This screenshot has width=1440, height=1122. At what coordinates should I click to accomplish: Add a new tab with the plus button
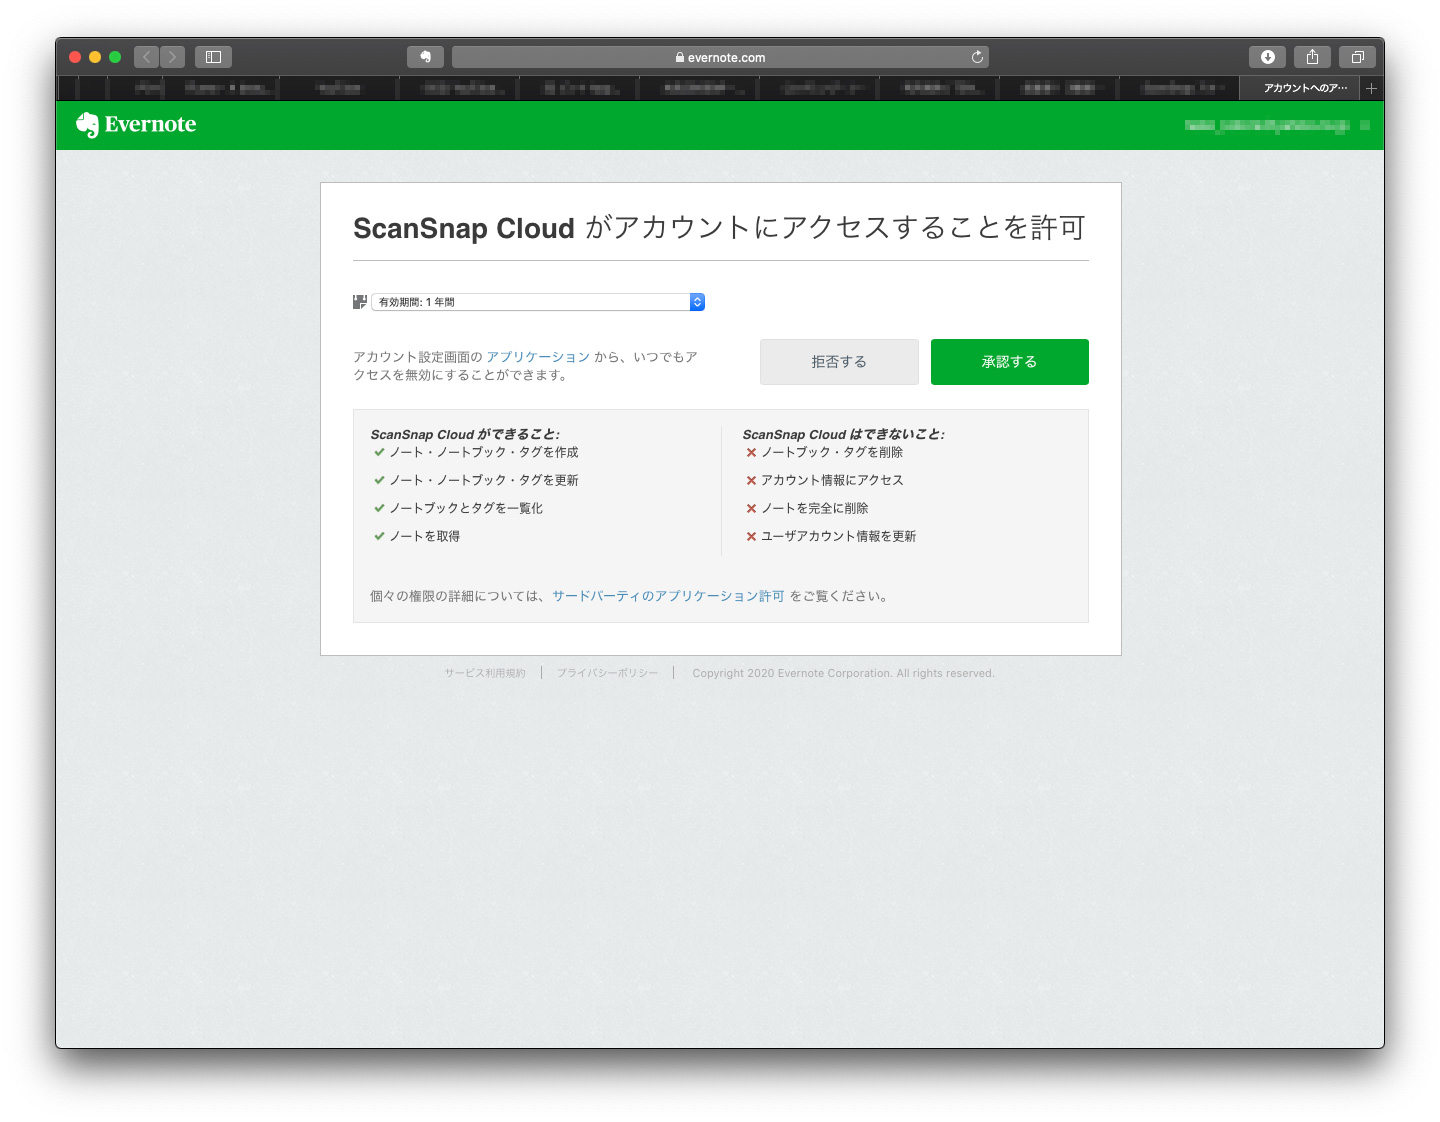click(1371, 88)
